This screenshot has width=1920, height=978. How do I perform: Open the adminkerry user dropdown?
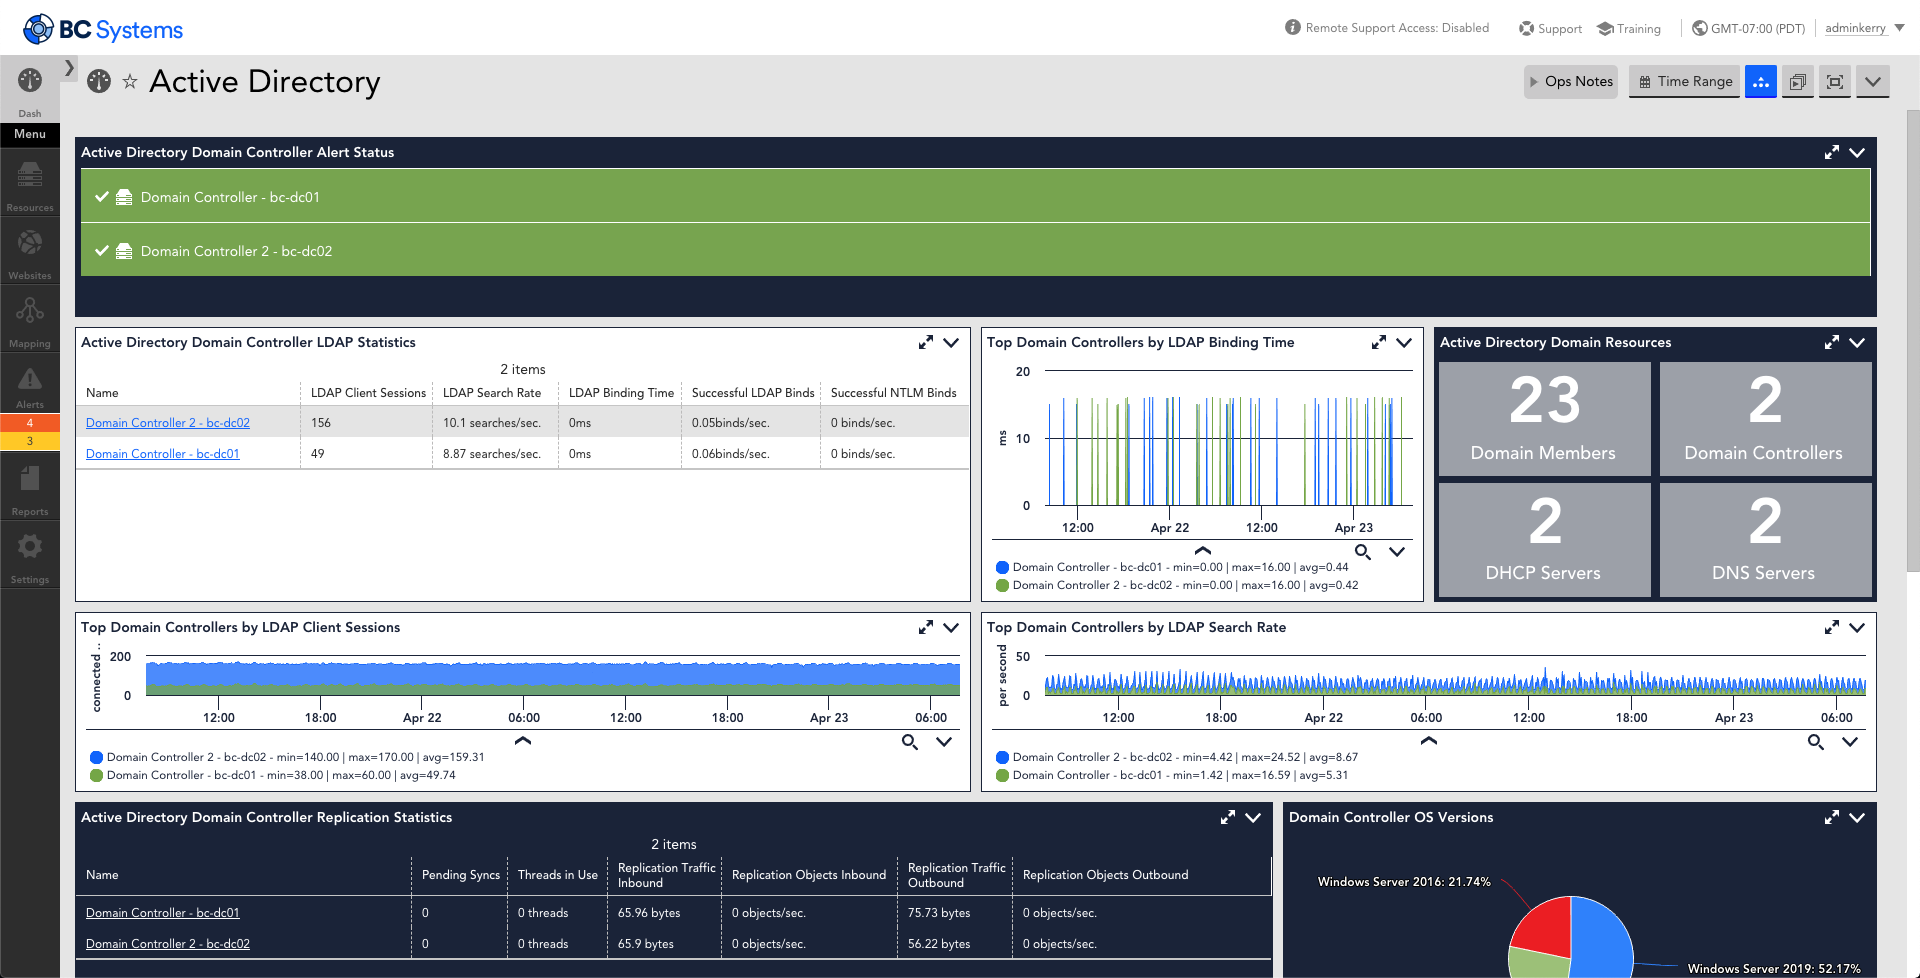coord(1864,28)
